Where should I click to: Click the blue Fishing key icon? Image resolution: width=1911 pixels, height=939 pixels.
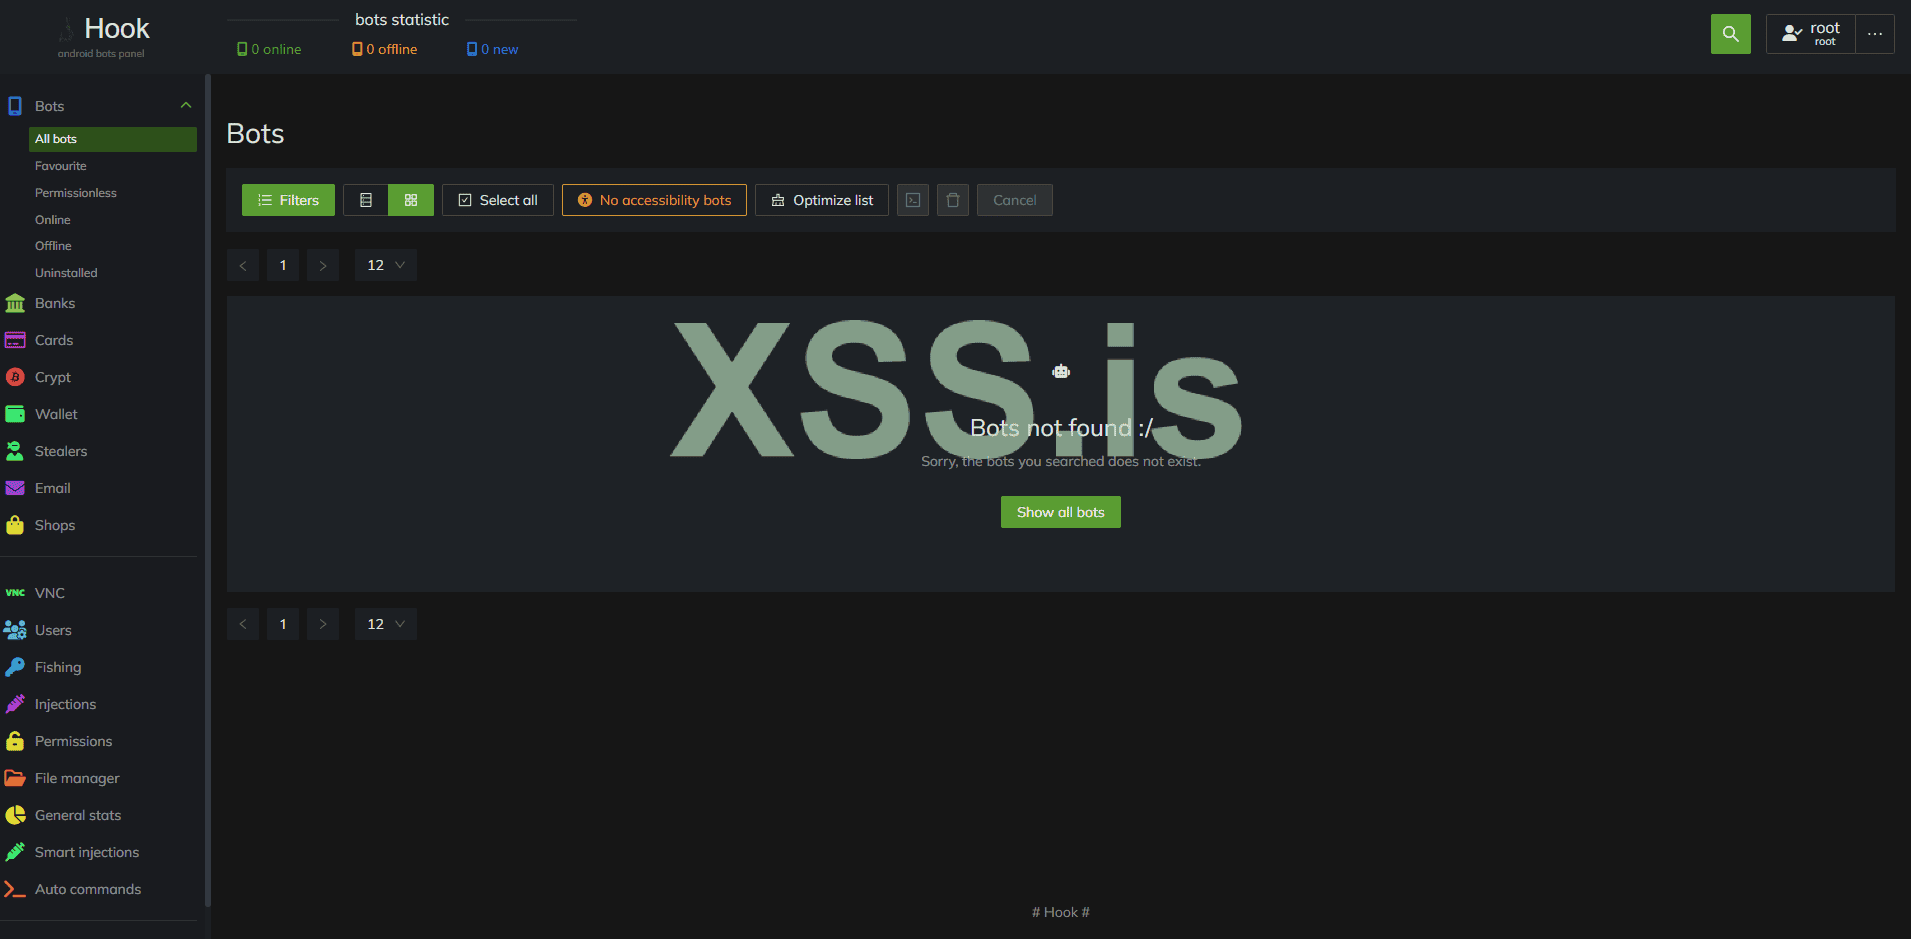click(15, 667)
